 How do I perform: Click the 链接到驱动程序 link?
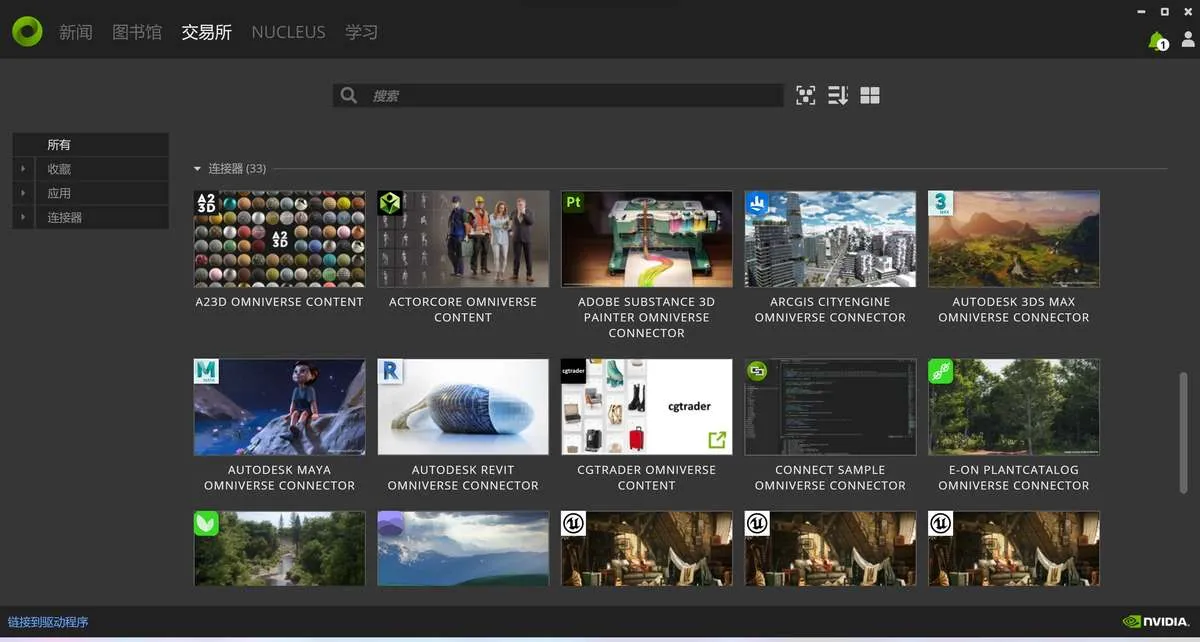48,622
